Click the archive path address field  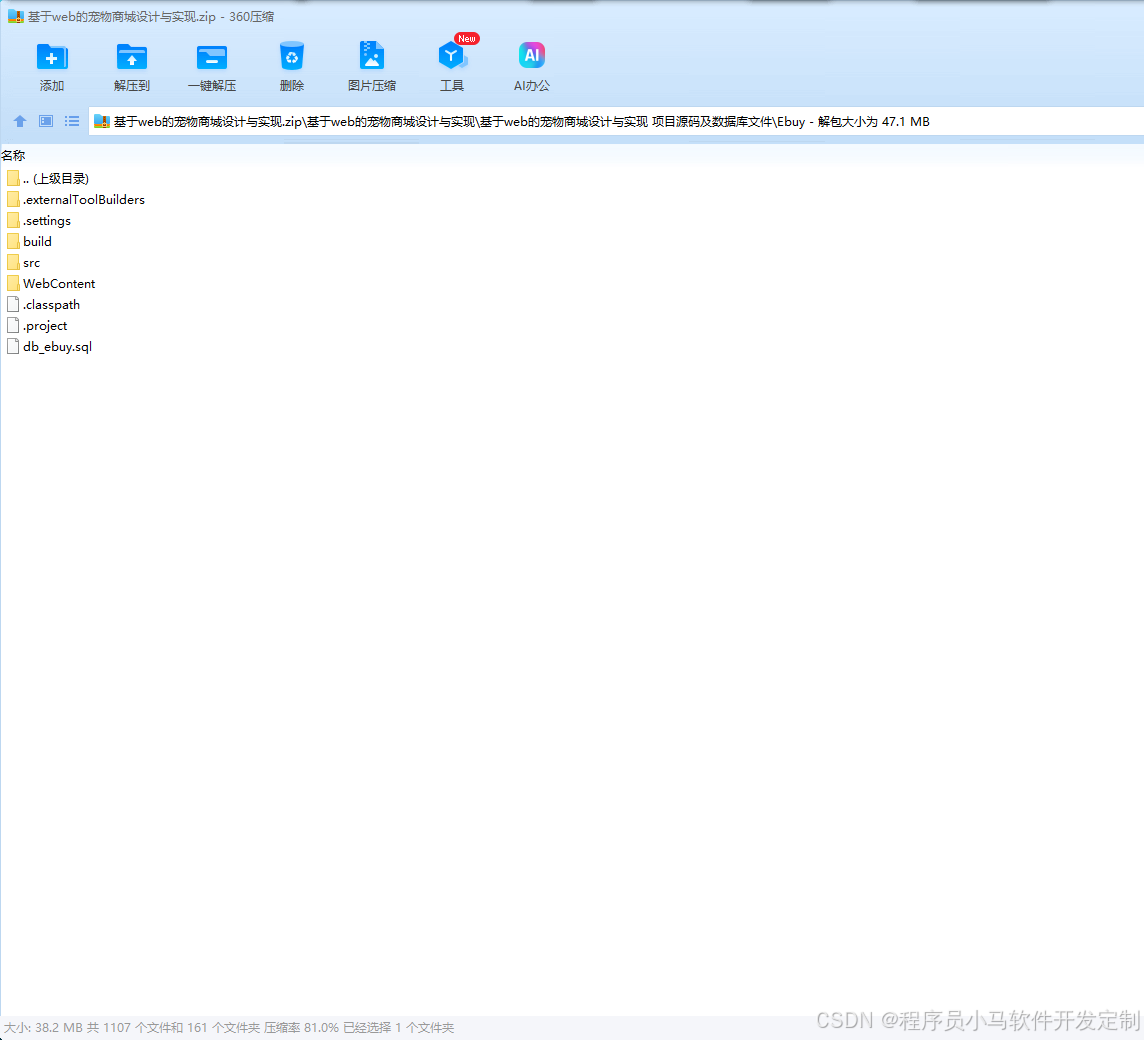click(x=616, y=121)
